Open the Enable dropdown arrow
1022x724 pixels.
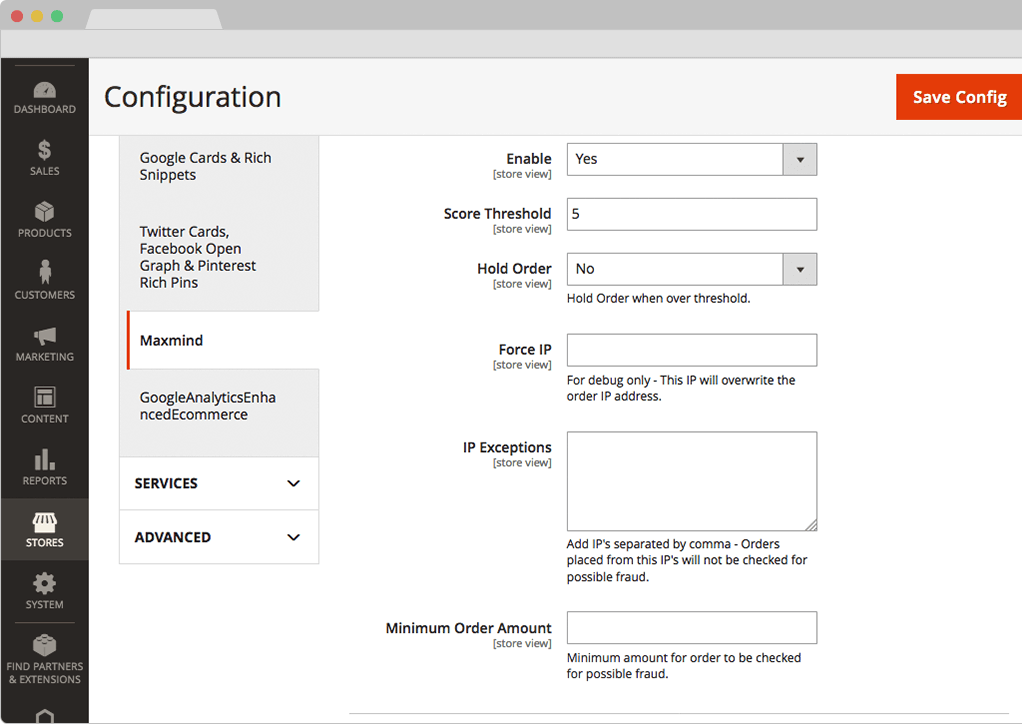pyautogui.click(x=800, y=160)
